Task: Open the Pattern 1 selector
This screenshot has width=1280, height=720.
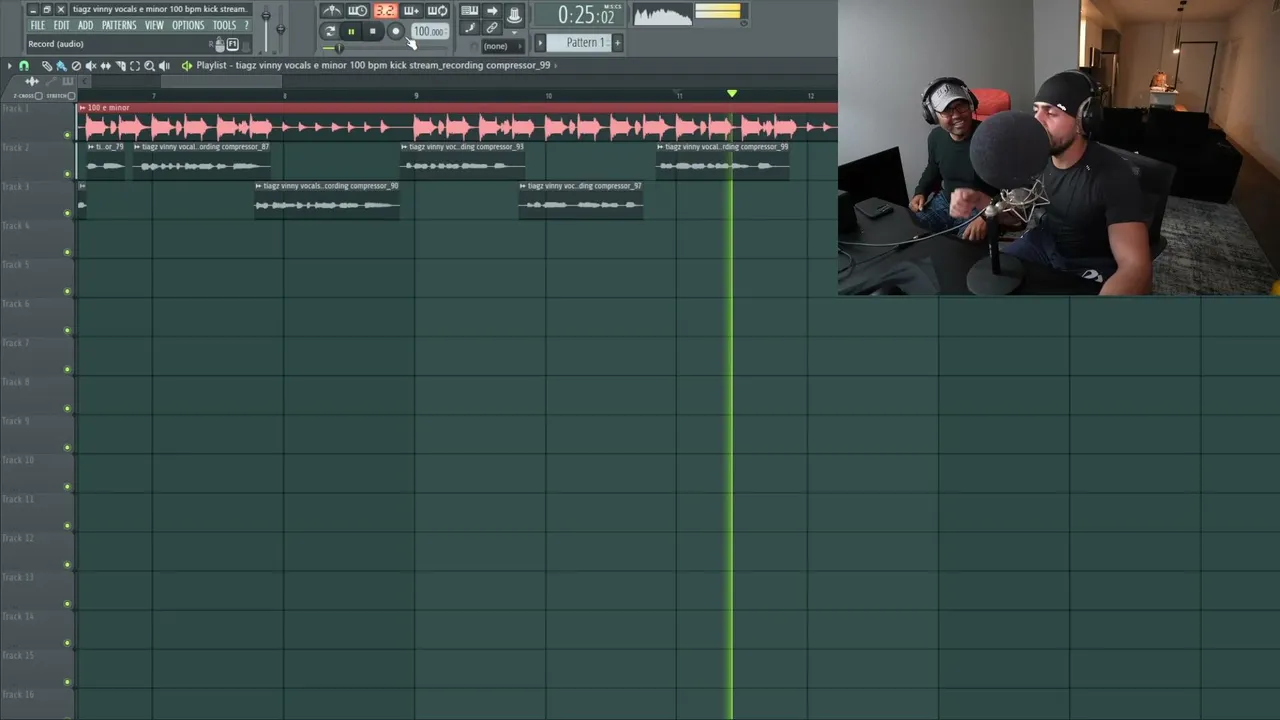Action: [579, 42]
